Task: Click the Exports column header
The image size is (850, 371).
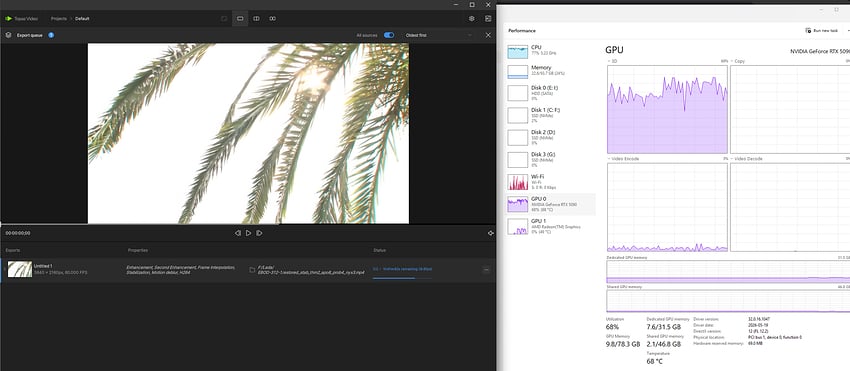Action: (12, 250)
